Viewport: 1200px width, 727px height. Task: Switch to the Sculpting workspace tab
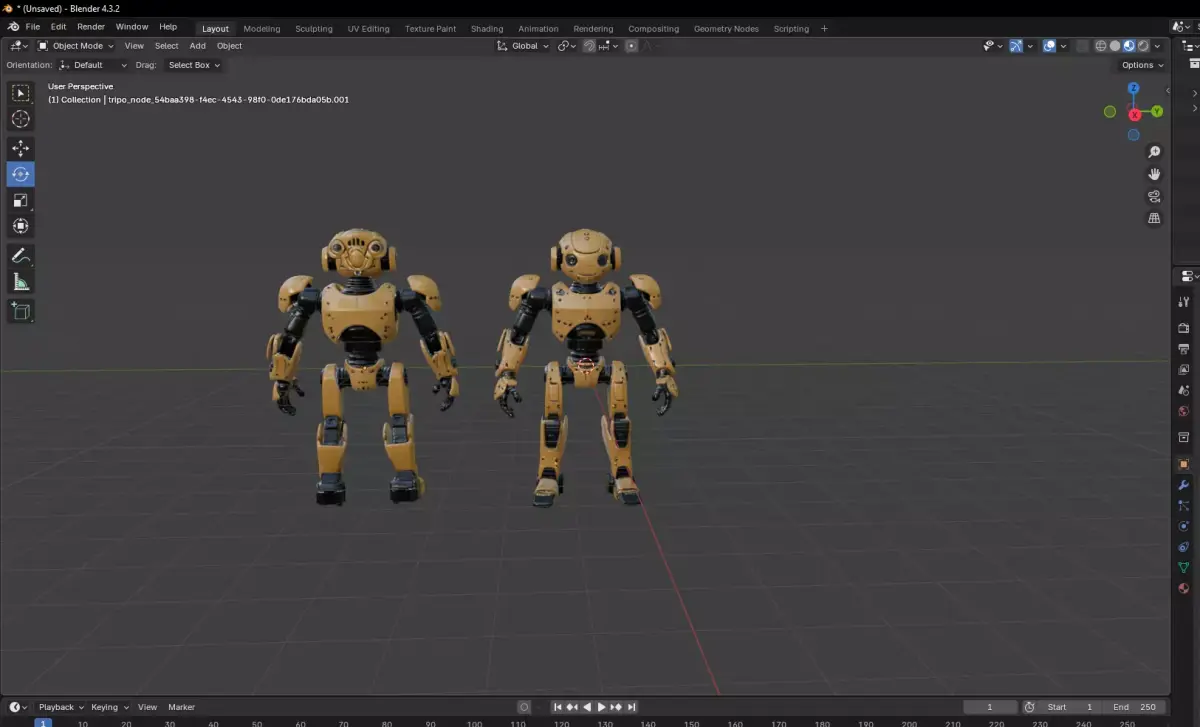(314, 29)
